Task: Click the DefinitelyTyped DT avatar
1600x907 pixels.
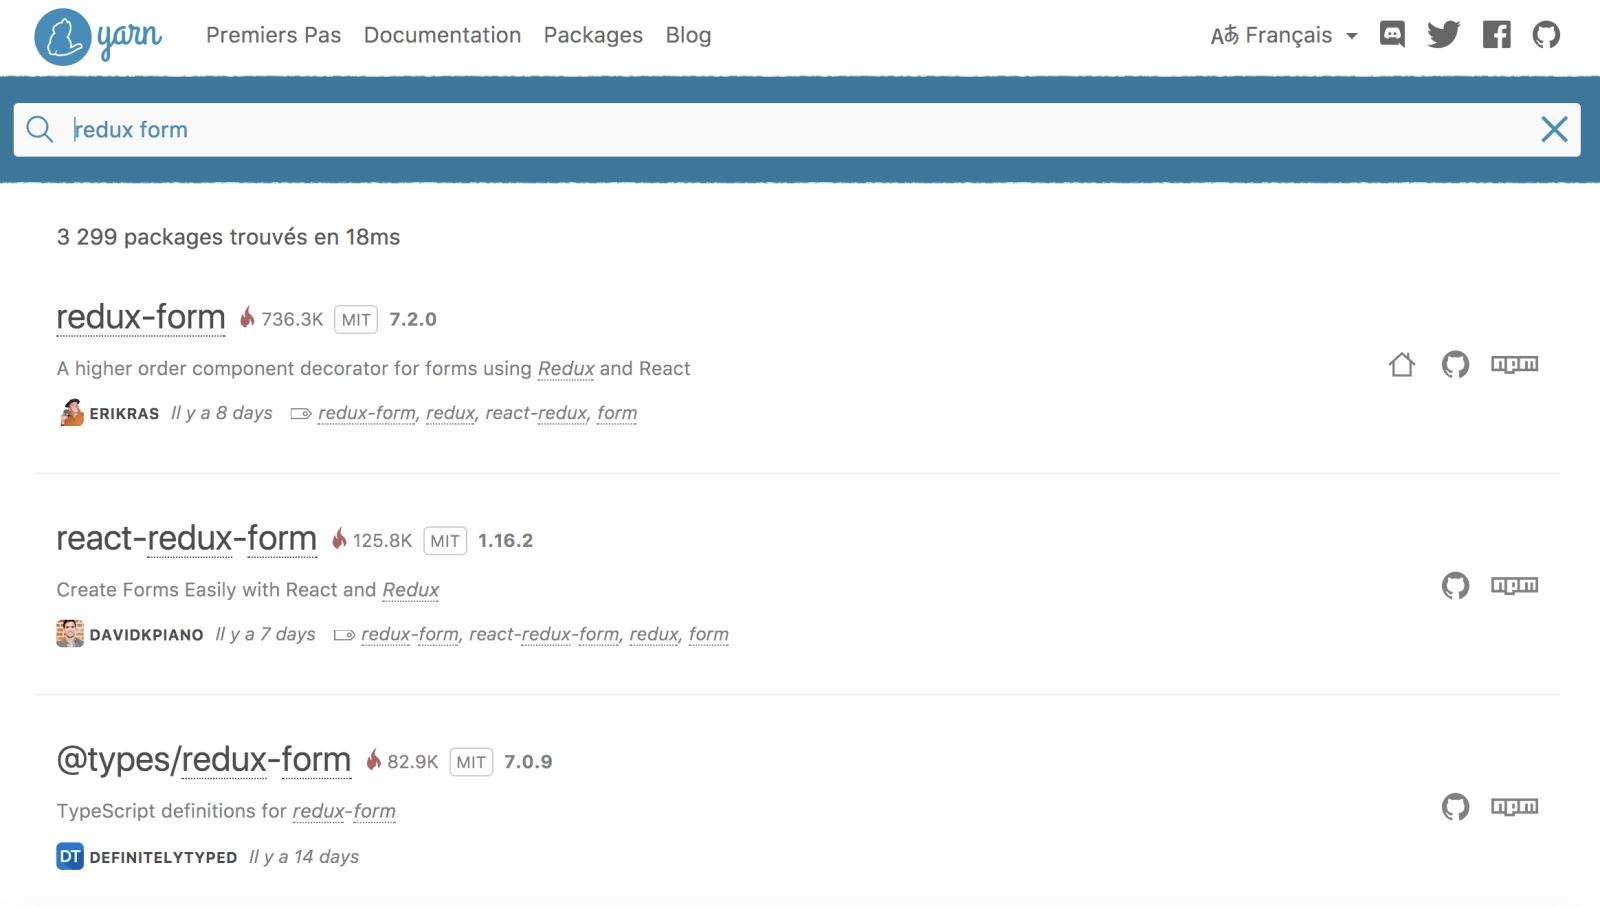Action: point(70,856)
